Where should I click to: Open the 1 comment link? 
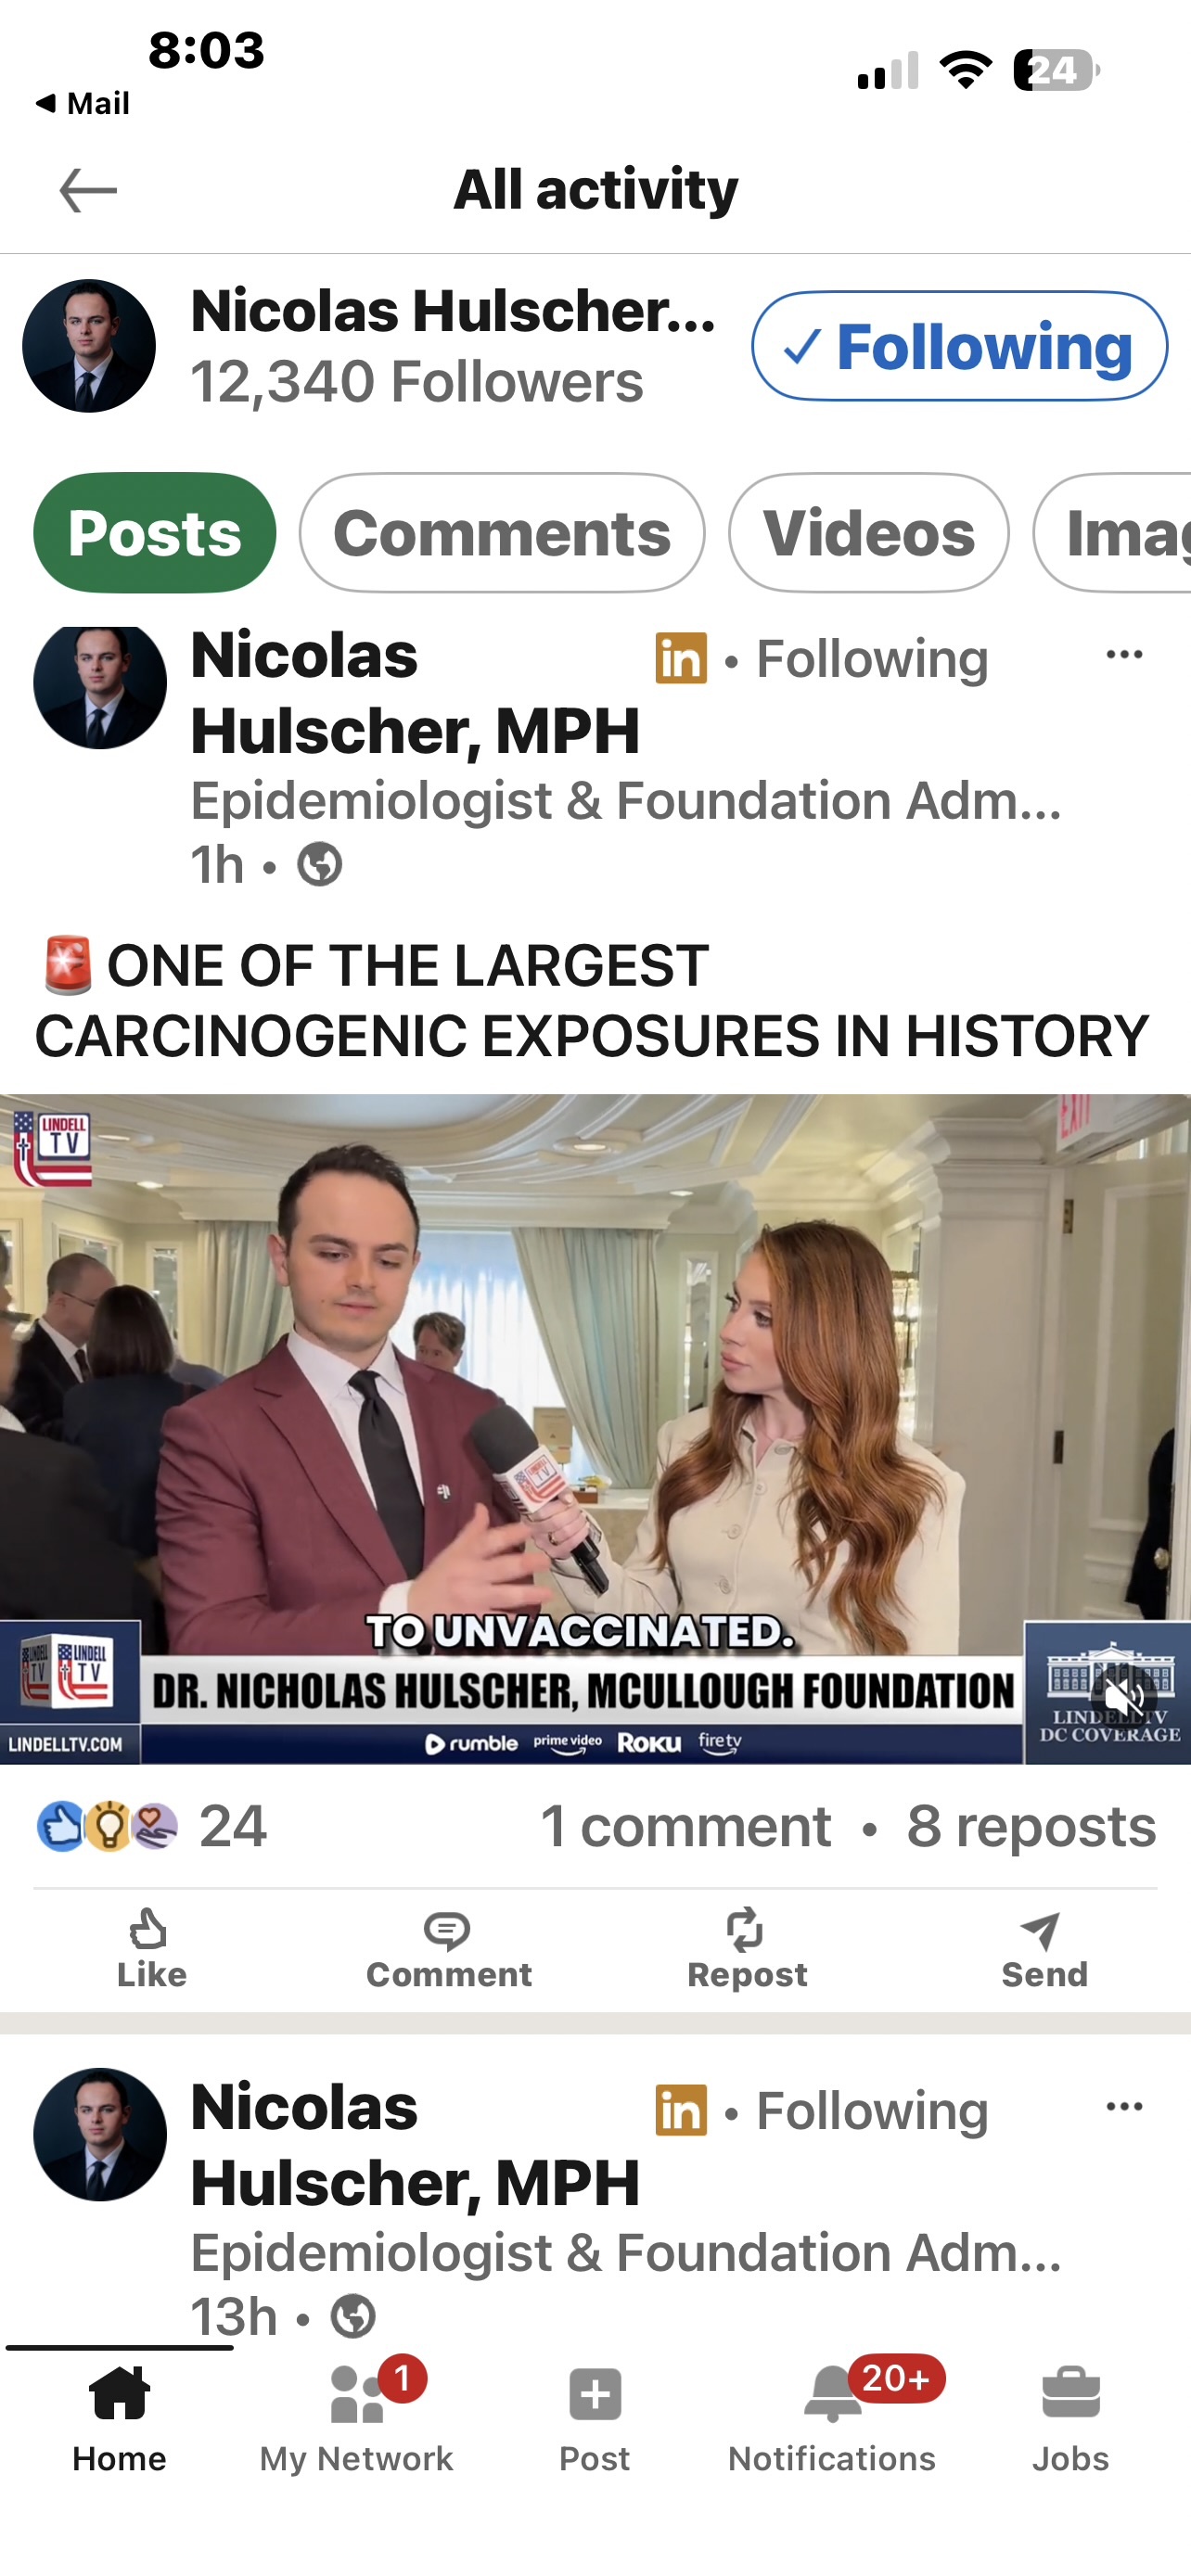point(686,1827)
